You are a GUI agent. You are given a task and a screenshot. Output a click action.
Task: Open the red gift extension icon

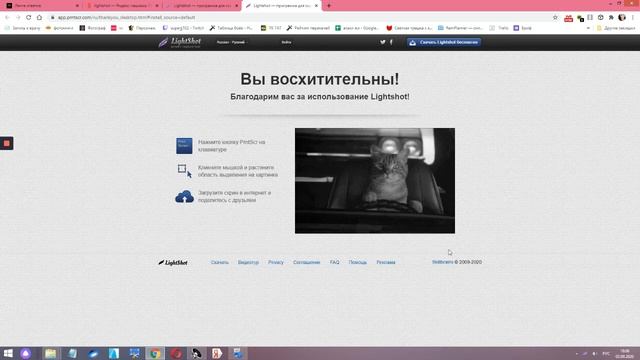click(568, 18)
